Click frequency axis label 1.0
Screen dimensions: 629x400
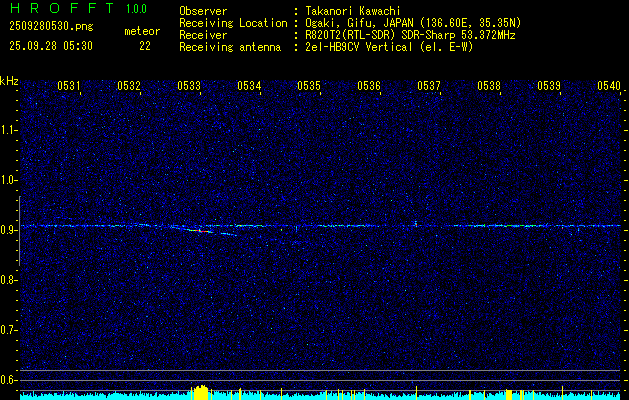point(8,181)
